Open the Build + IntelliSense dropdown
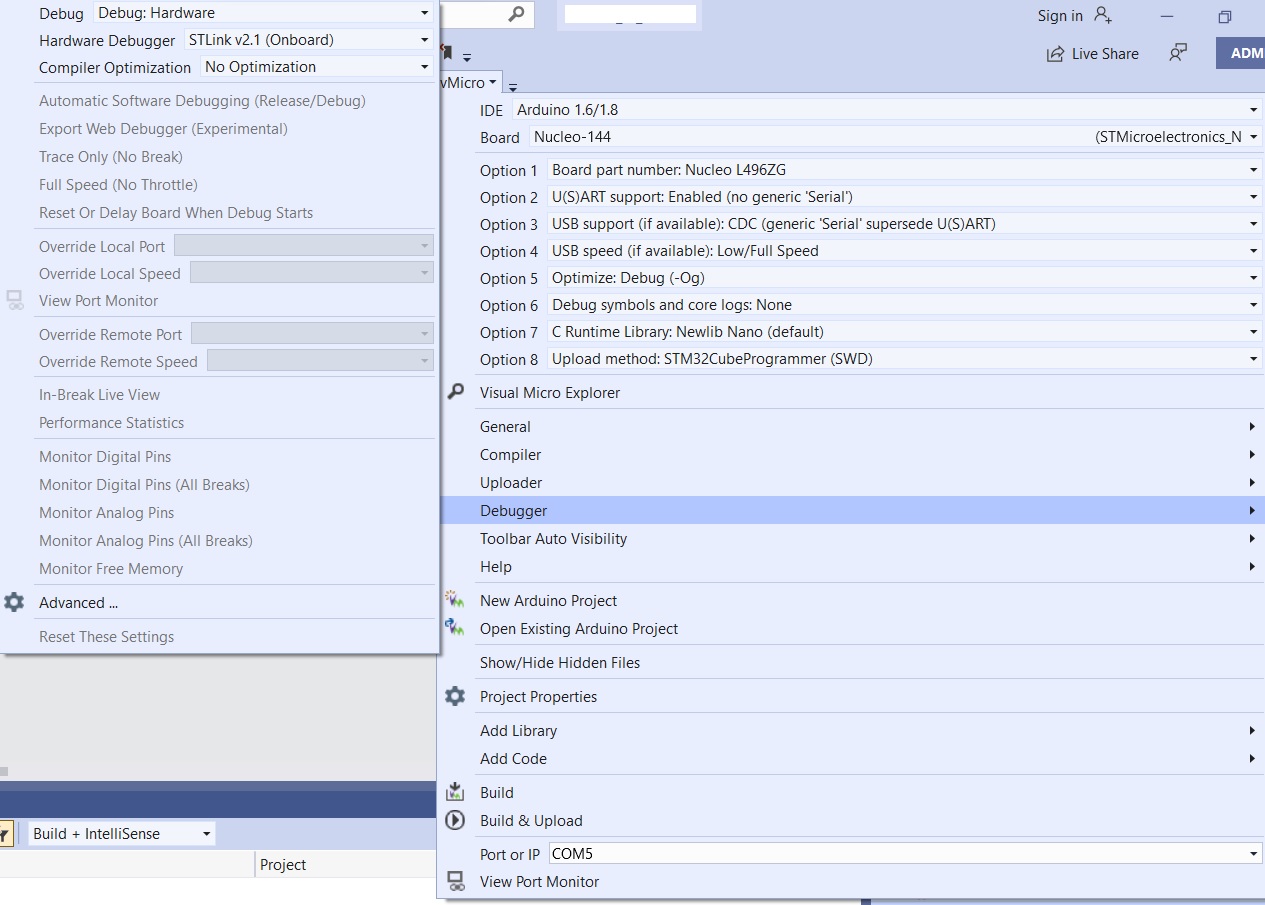Screen dimensions: 1265x905 point(122,833)
